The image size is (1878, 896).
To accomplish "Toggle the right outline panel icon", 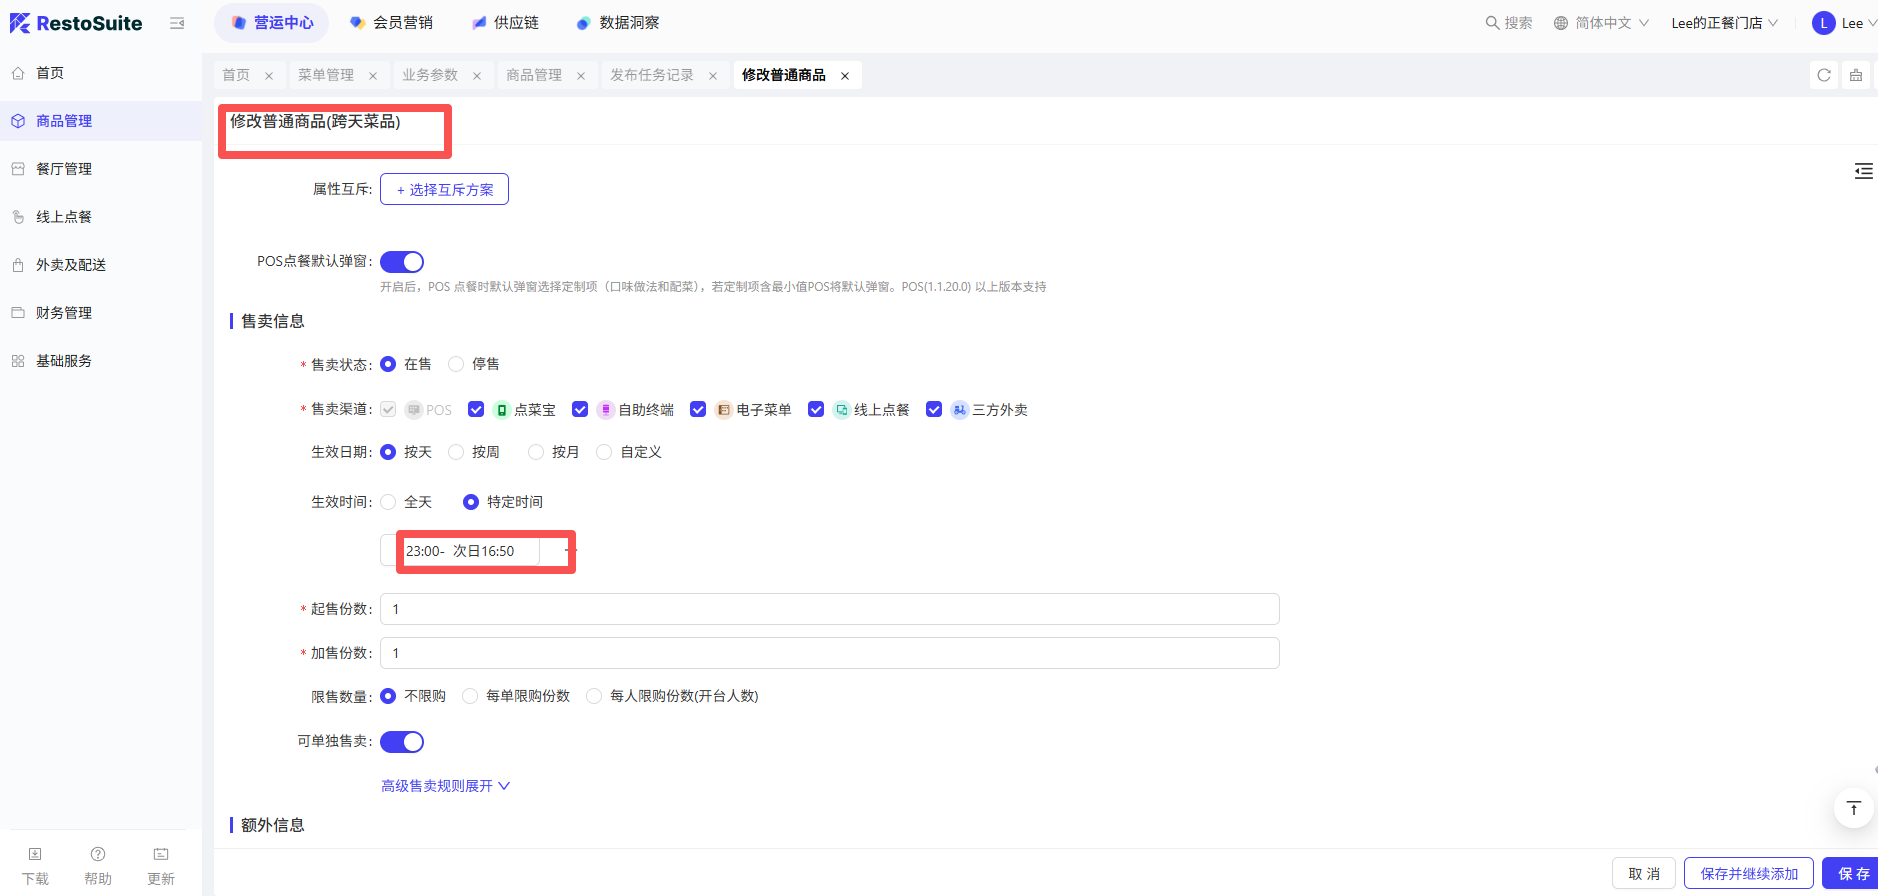I will pos(1863,171).
